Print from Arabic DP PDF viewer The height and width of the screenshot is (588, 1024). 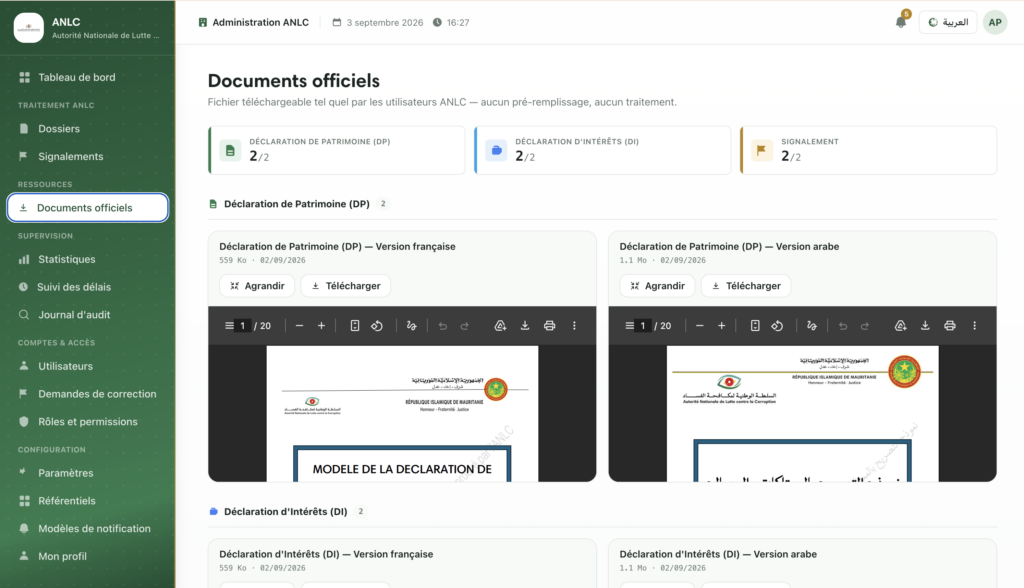coord(950,325)
